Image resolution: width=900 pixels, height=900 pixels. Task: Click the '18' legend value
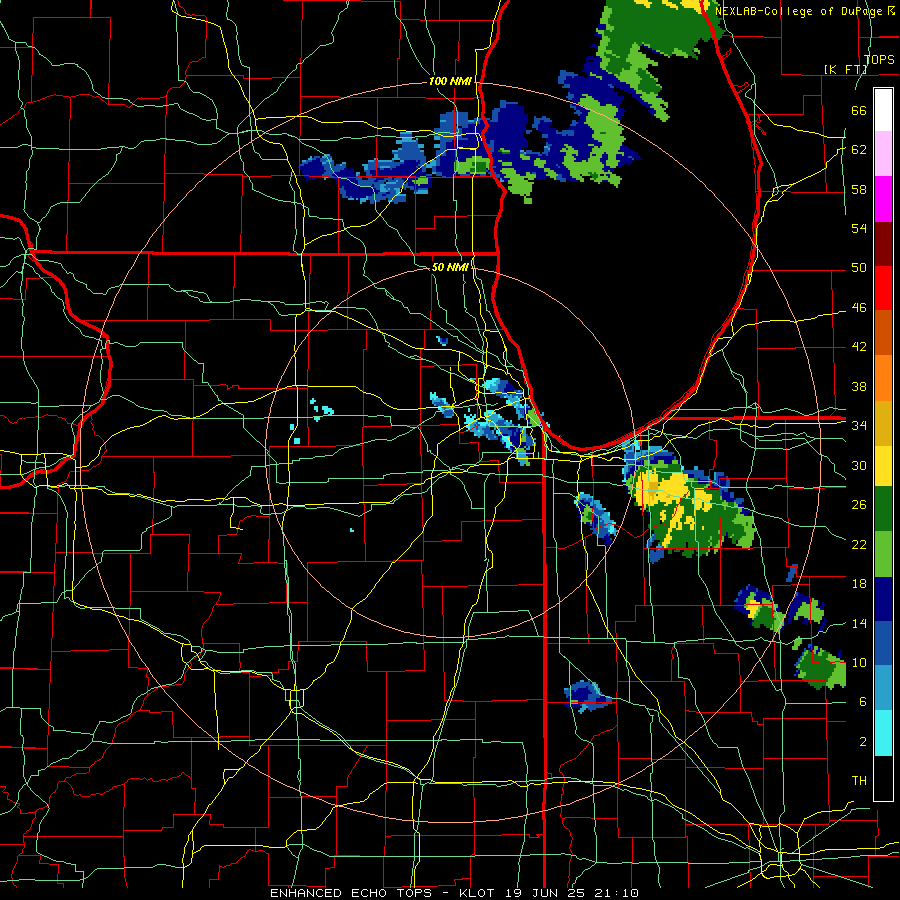click(x=859, y=584)
